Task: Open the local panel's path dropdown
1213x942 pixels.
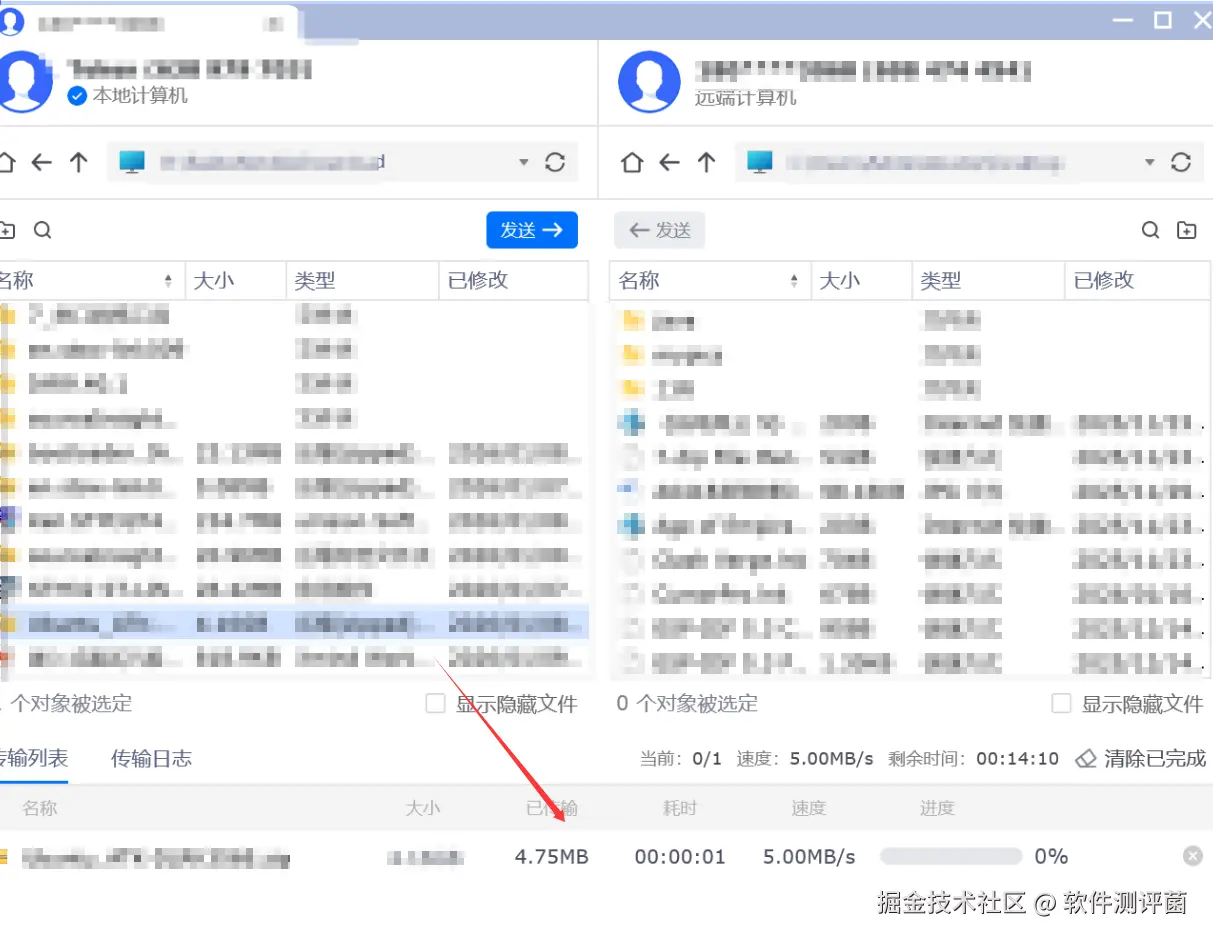Action: 522,162
